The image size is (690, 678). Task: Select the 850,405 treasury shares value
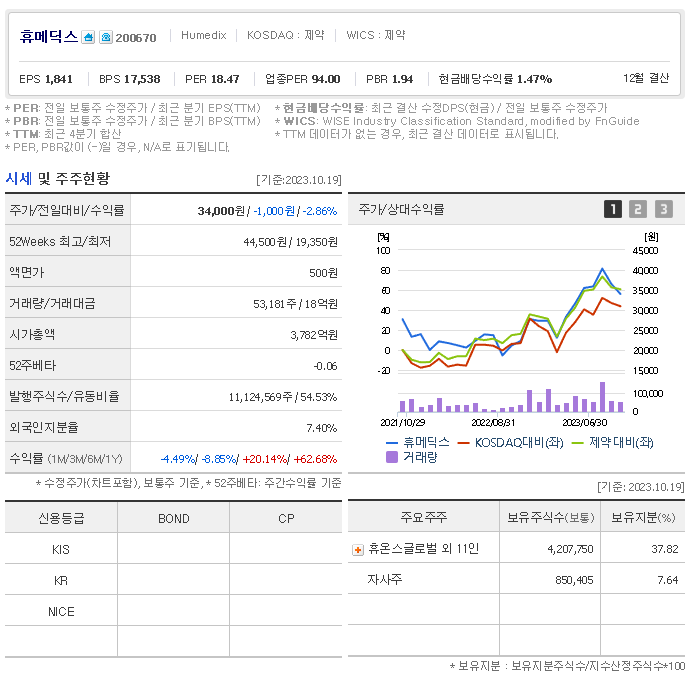click(574, 580)
